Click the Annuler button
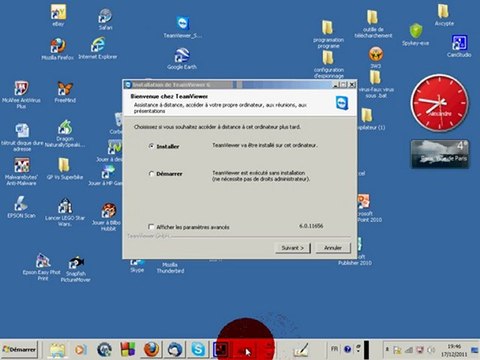Image resolution: width=480 pixels, height=360 pixels. pos(333,248)
